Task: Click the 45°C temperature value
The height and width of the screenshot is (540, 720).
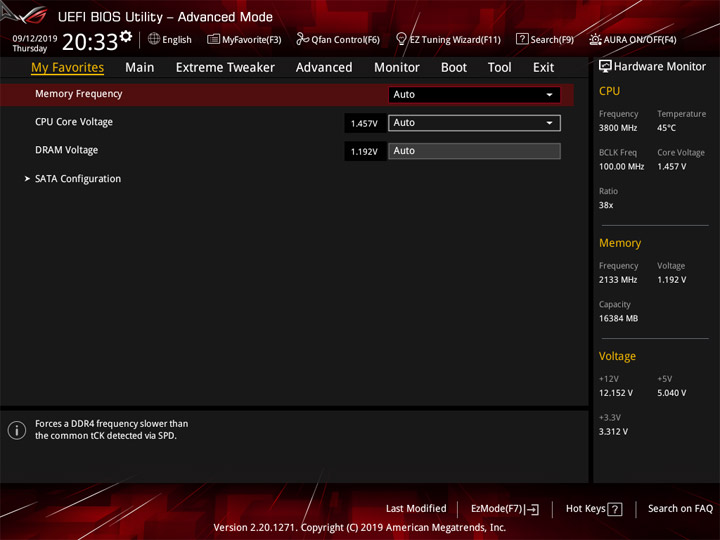Action: click(666, 128)
